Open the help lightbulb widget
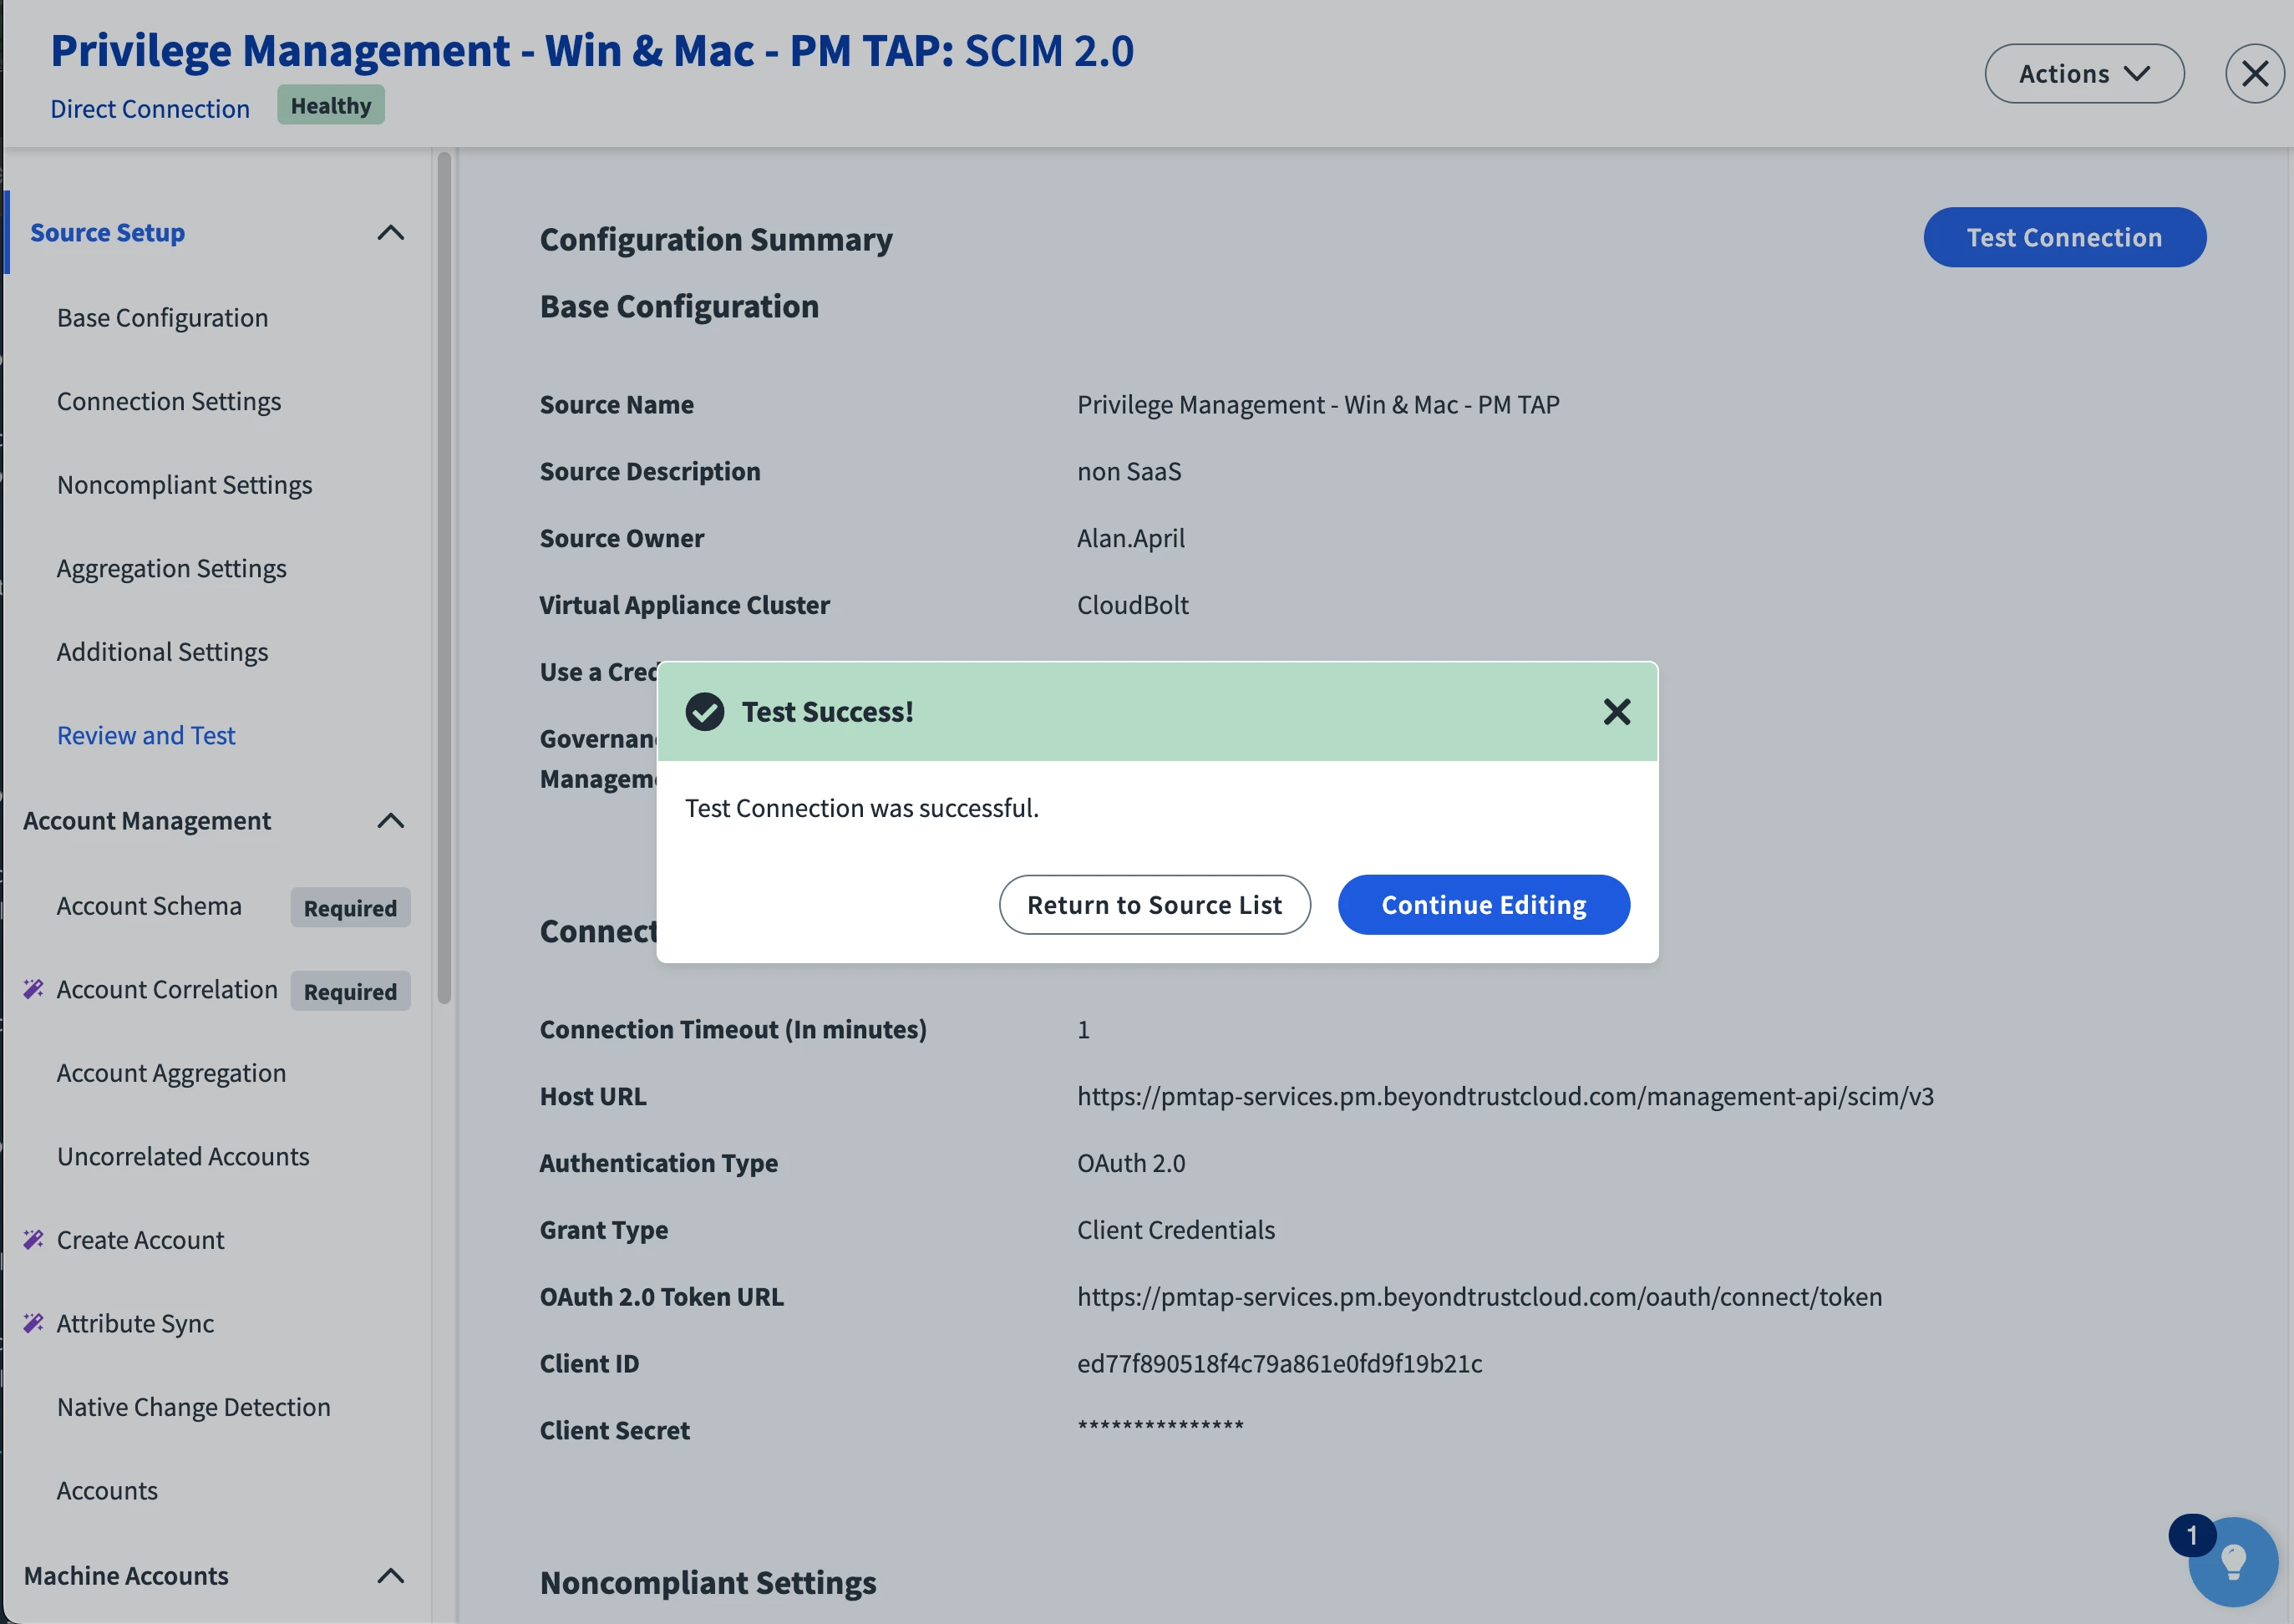 [2233, 1561]
